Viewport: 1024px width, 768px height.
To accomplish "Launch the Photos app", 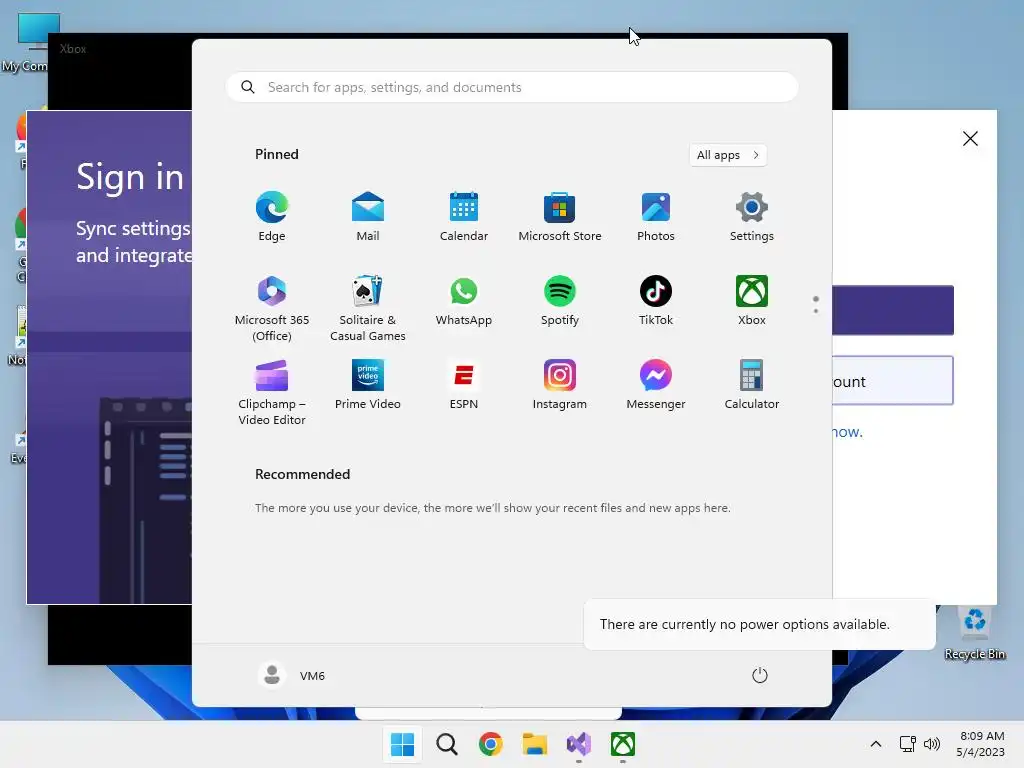I will pos(656,217).
